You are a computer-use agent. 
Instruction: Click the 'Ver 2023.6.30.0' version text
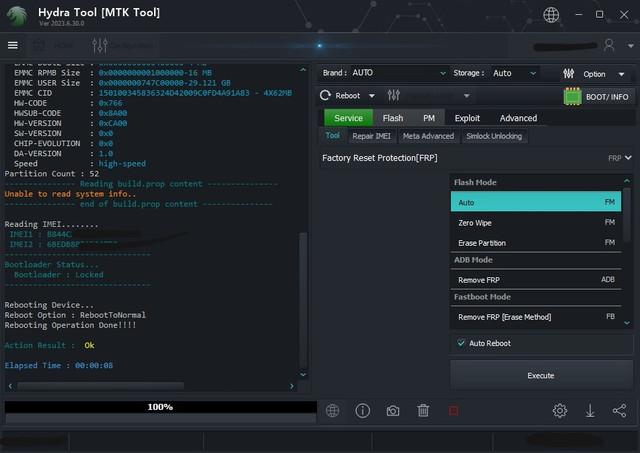pyautogui.click(x=62, y=24)
